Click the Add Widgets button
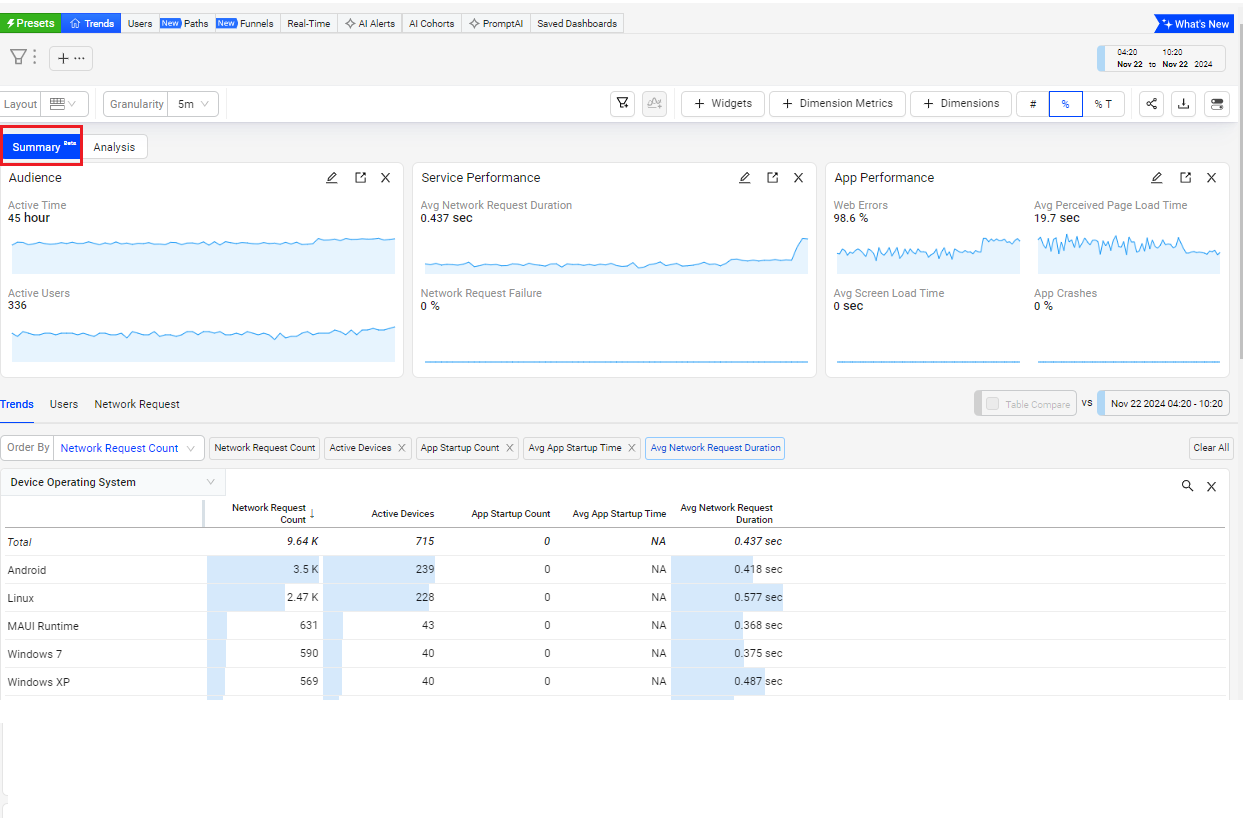This screenshot has height=818, width=1243. [723, 104]
